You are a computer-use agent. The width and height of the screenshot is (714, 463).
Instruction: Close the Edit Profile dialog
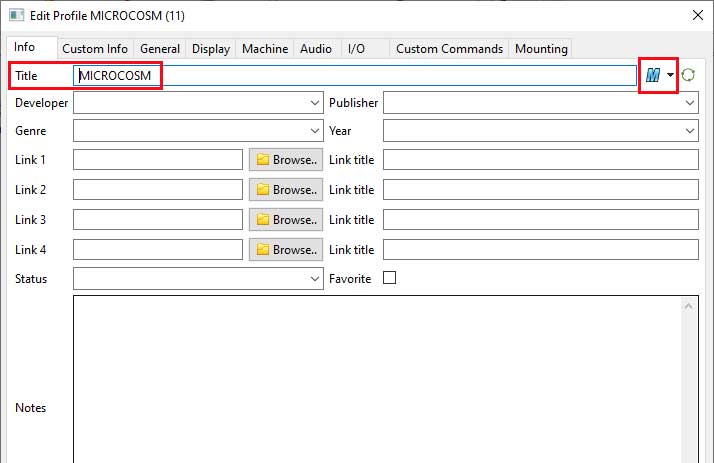point(698,15)
